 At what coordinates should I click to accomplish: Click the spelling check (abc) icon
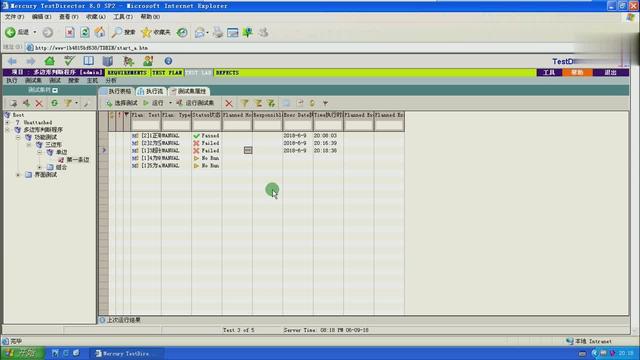tap(69, 61)
